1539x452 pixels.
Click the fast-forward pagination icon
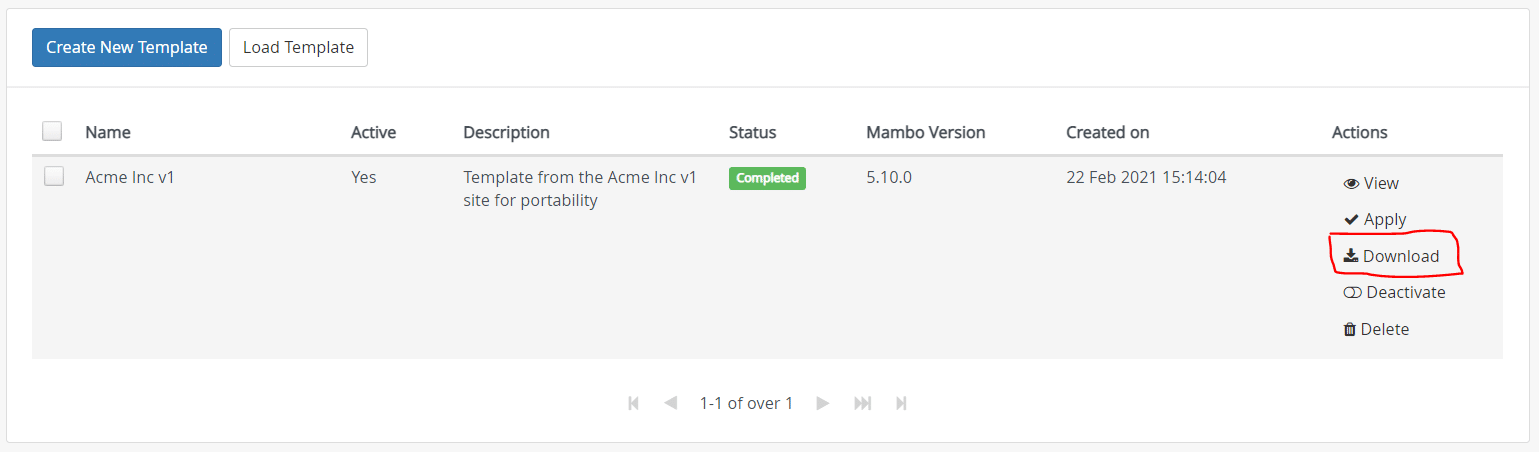862,403
